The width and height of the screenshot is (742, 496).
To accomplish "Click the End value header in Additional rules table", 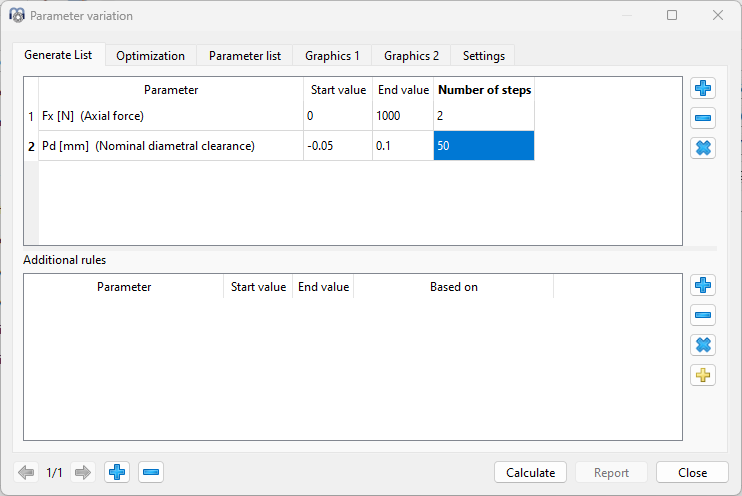I will point(323,287).
